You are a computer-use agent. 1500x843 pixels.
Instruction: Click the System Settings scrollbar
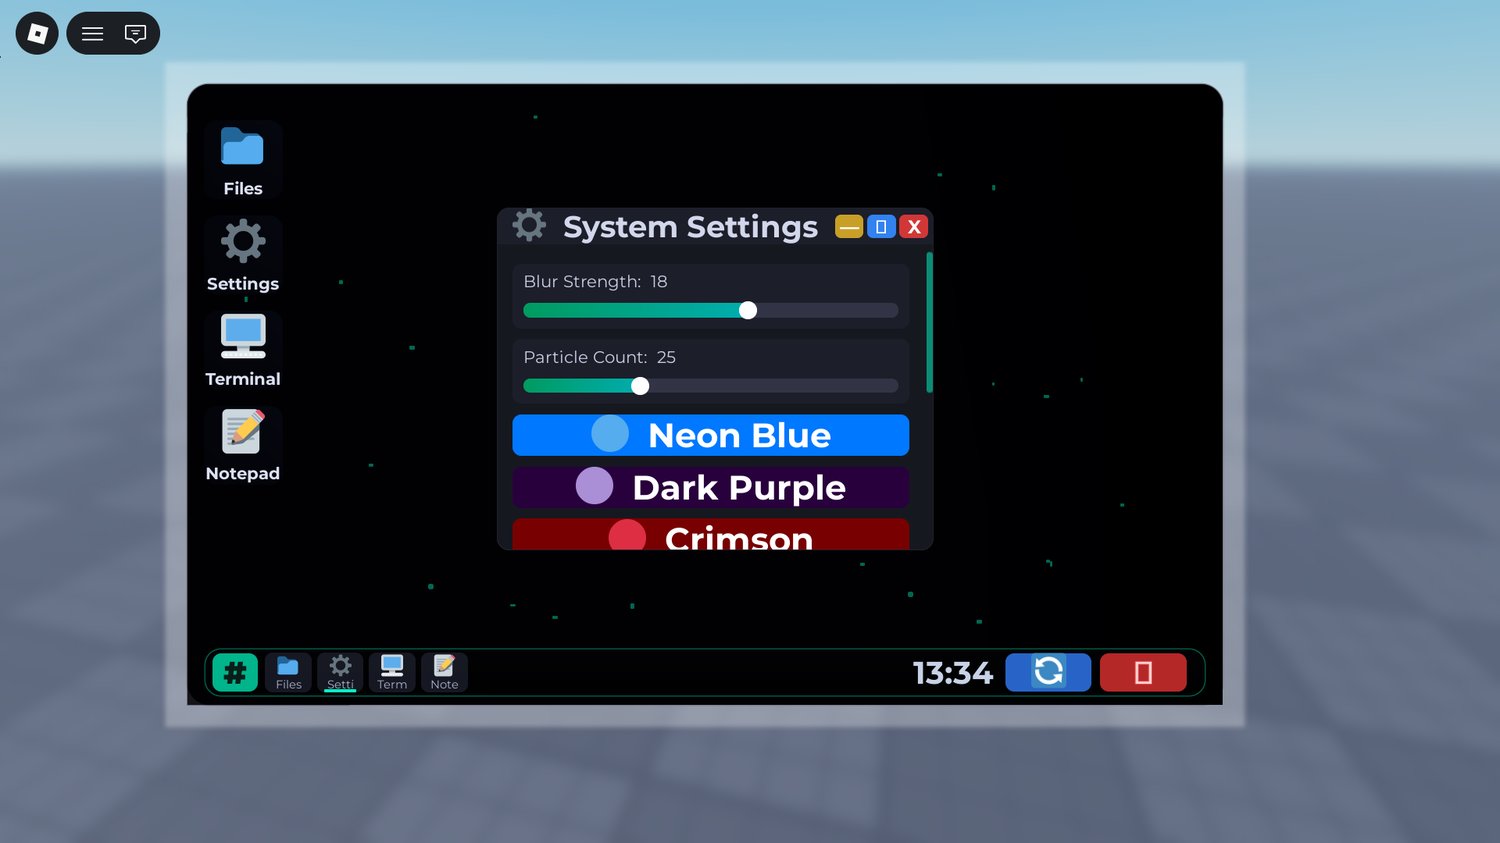click(x=930, y=322)
